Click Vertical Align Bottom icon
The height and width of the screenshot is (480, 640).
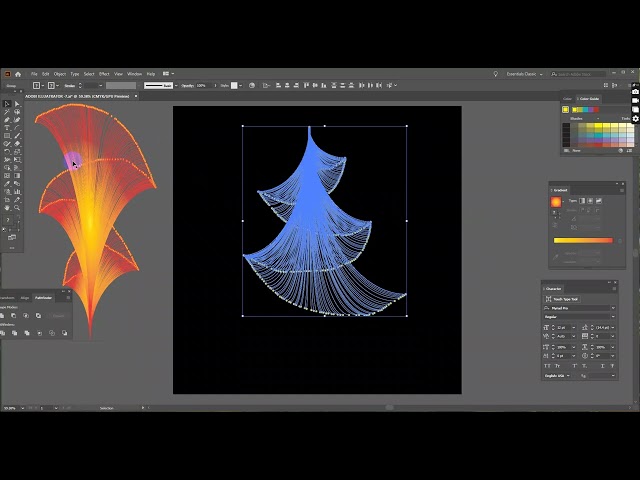coord(324,85)
